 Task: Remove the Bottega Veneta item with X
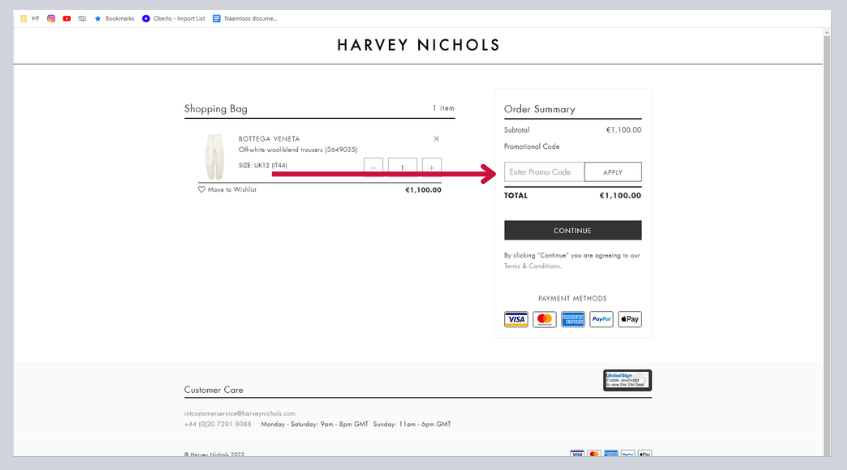pos(436,139)
